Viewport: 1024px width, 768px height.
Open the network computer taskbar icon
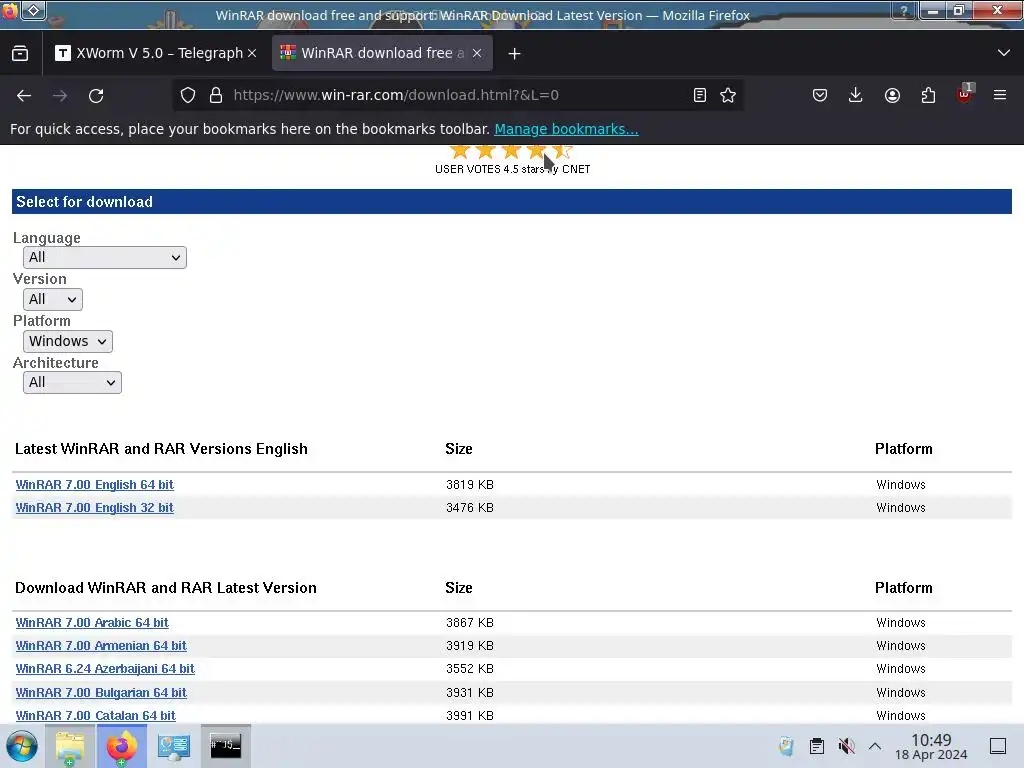click(x=174, y=746)
